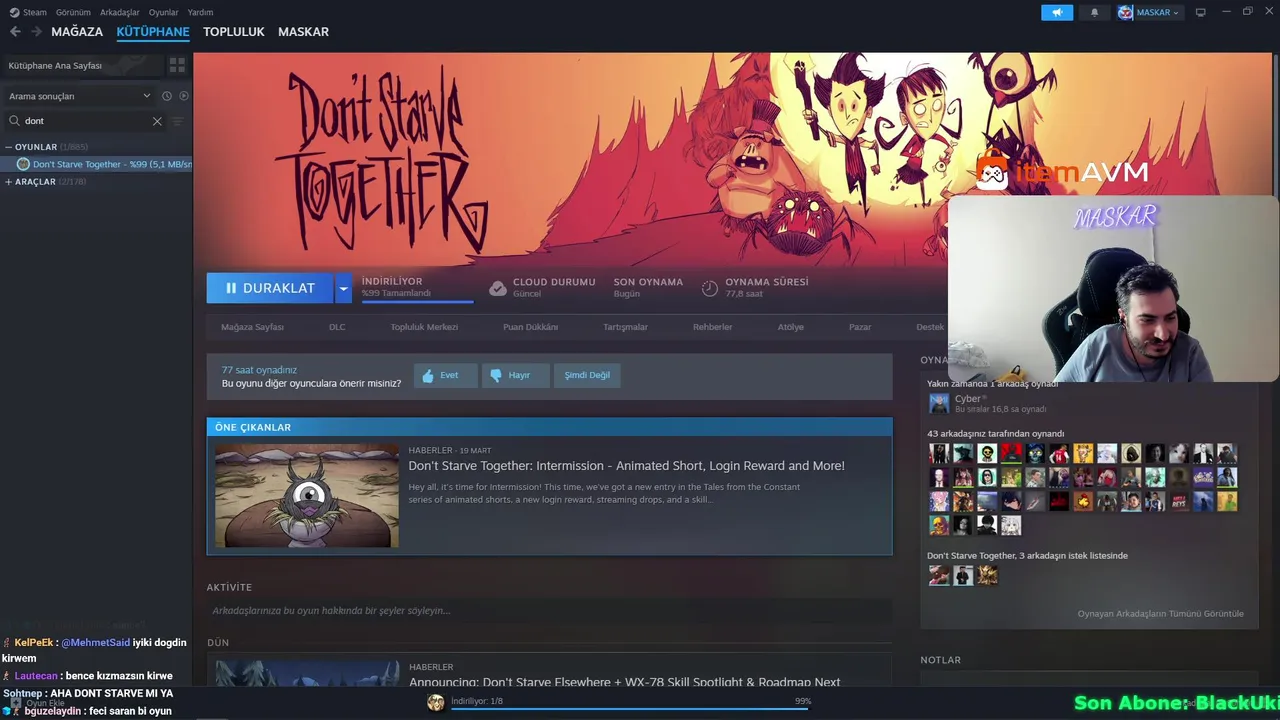The height and width of the screenshot is (720, 1280).
Task: Pause download with DURAKLAT button
Action: tap(270, 288)
